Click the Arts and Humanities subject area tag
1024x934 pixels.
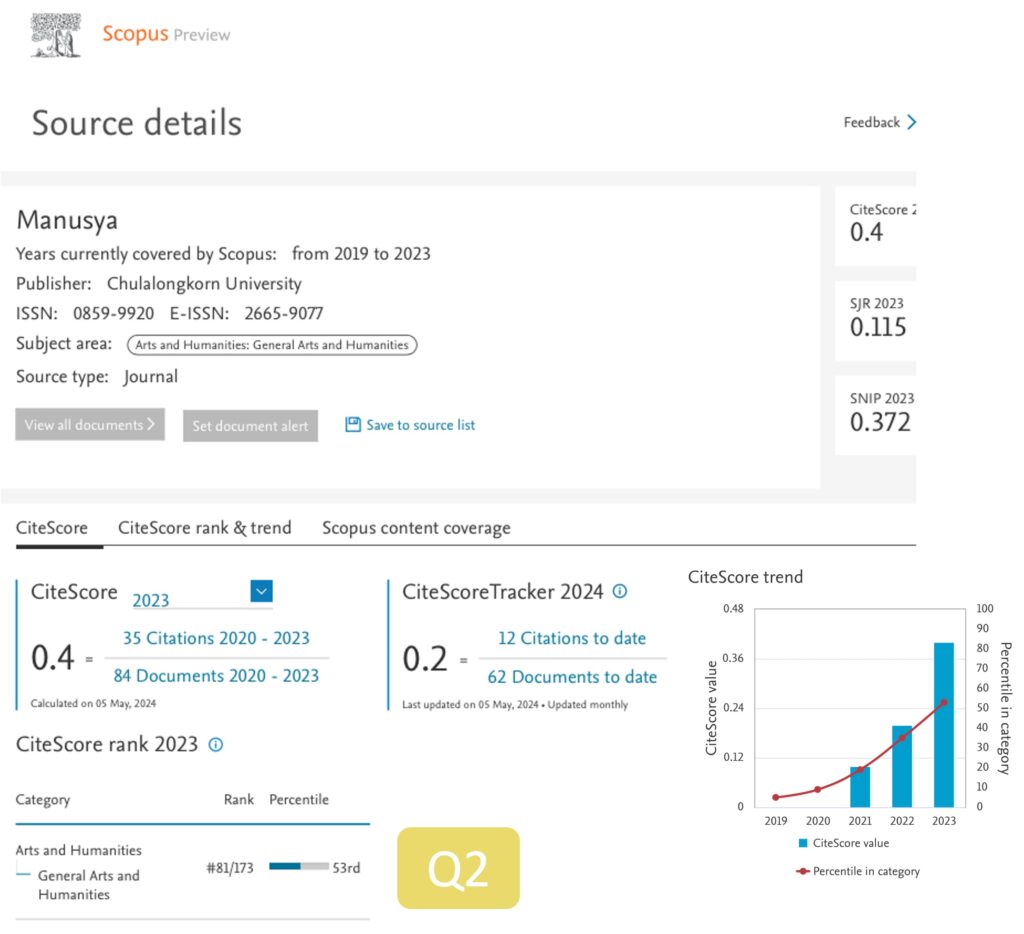(272, 345)
